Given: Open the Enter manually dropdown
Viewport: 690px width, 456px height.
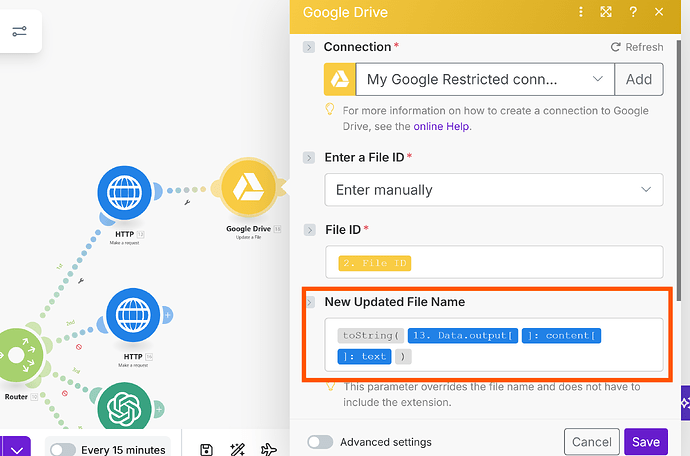Looking at the screenshot, I should 494,190.
